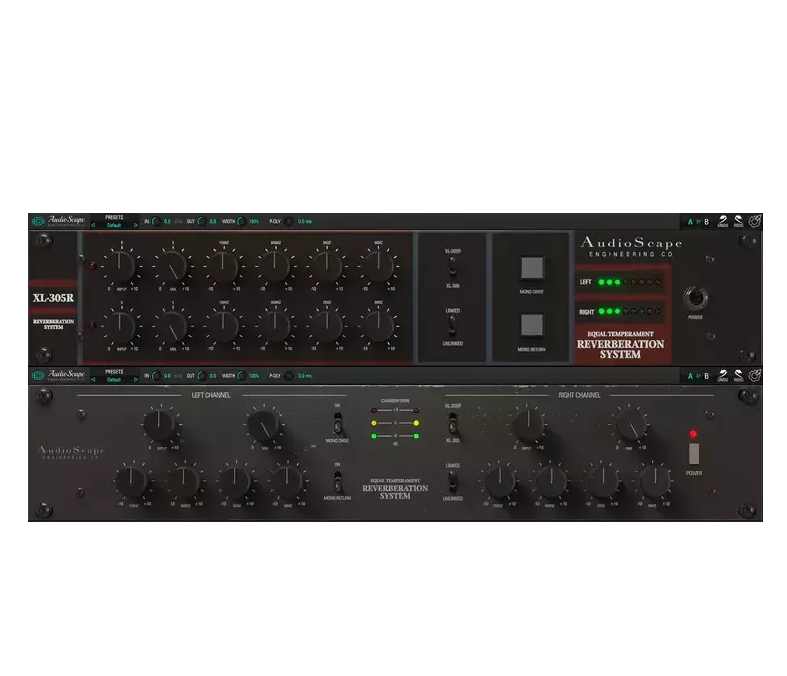787x676 pixels.
Task: Click the IN gain knob in the upper toolbar
Action: pos(157,221)
